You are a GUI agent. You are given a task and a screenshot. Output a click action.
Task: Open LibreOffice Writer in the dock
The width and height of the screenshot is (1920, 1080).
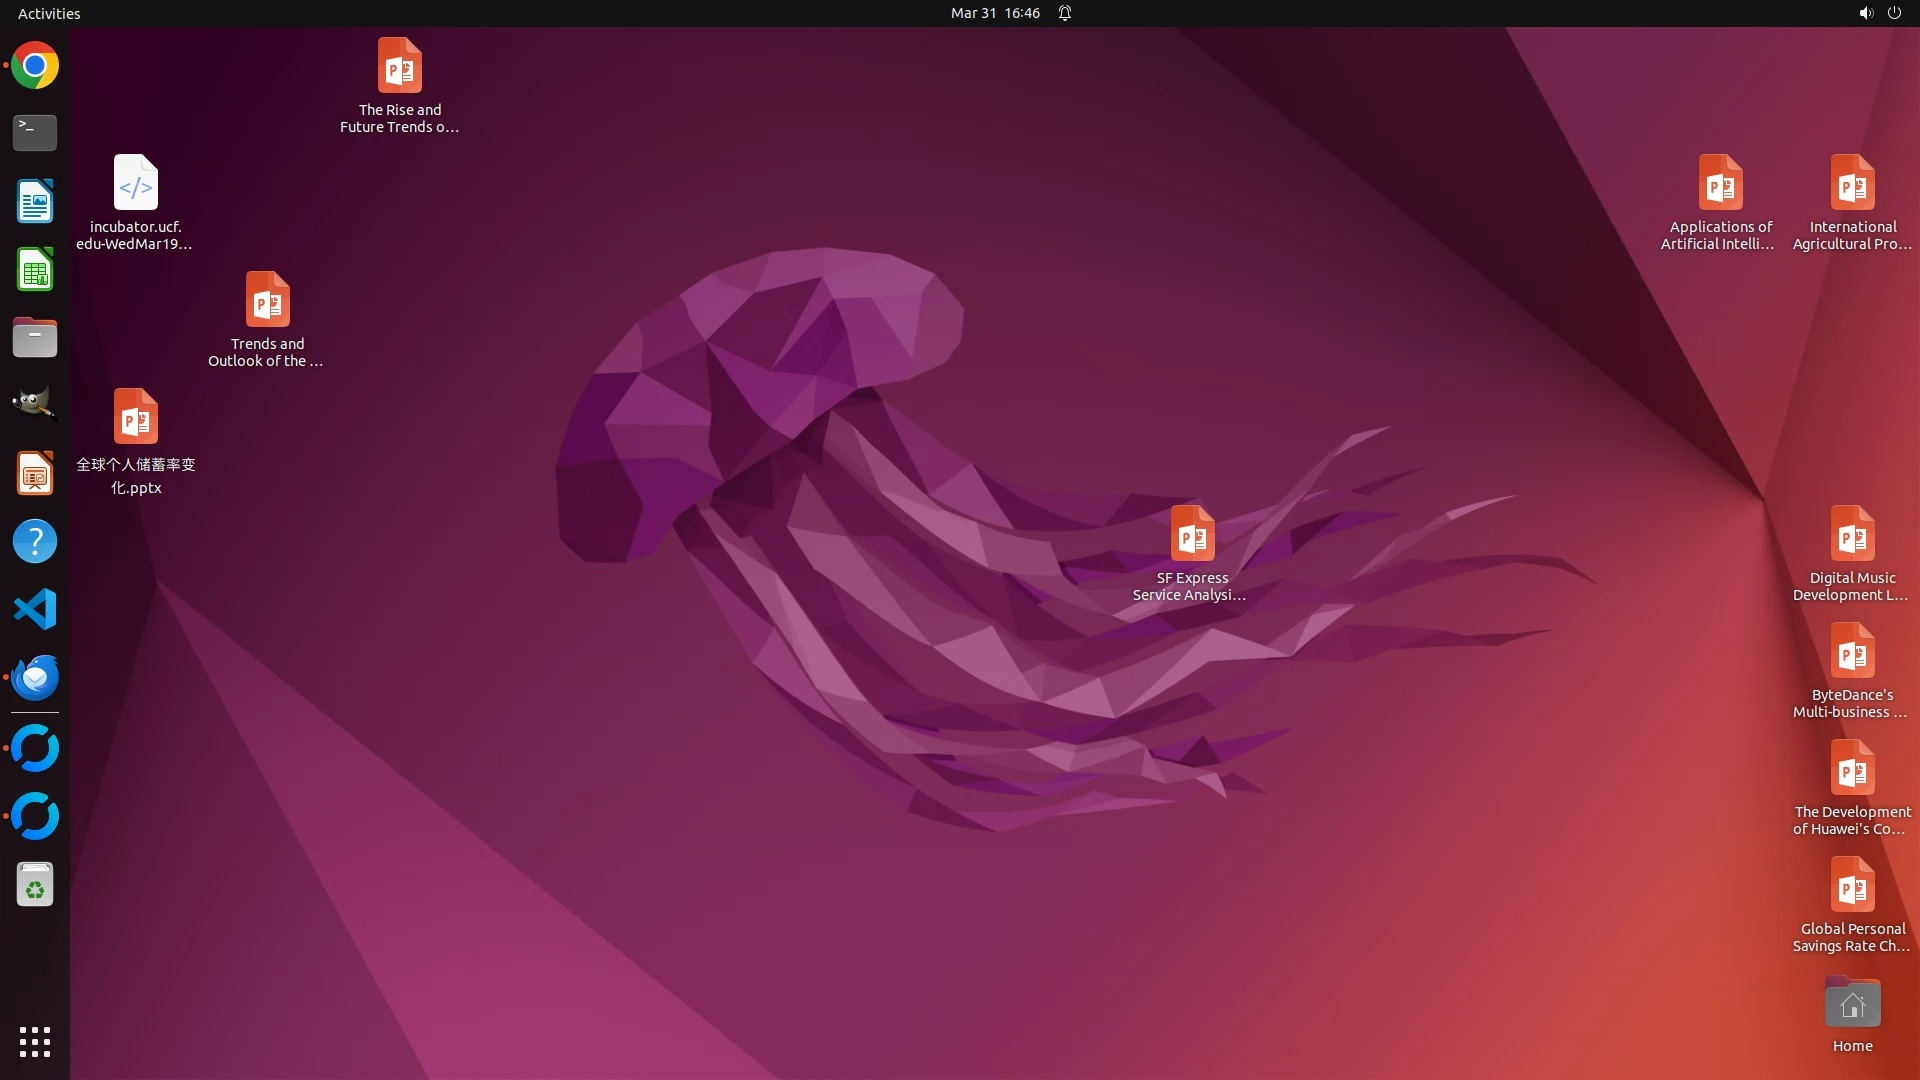point(35,201)
